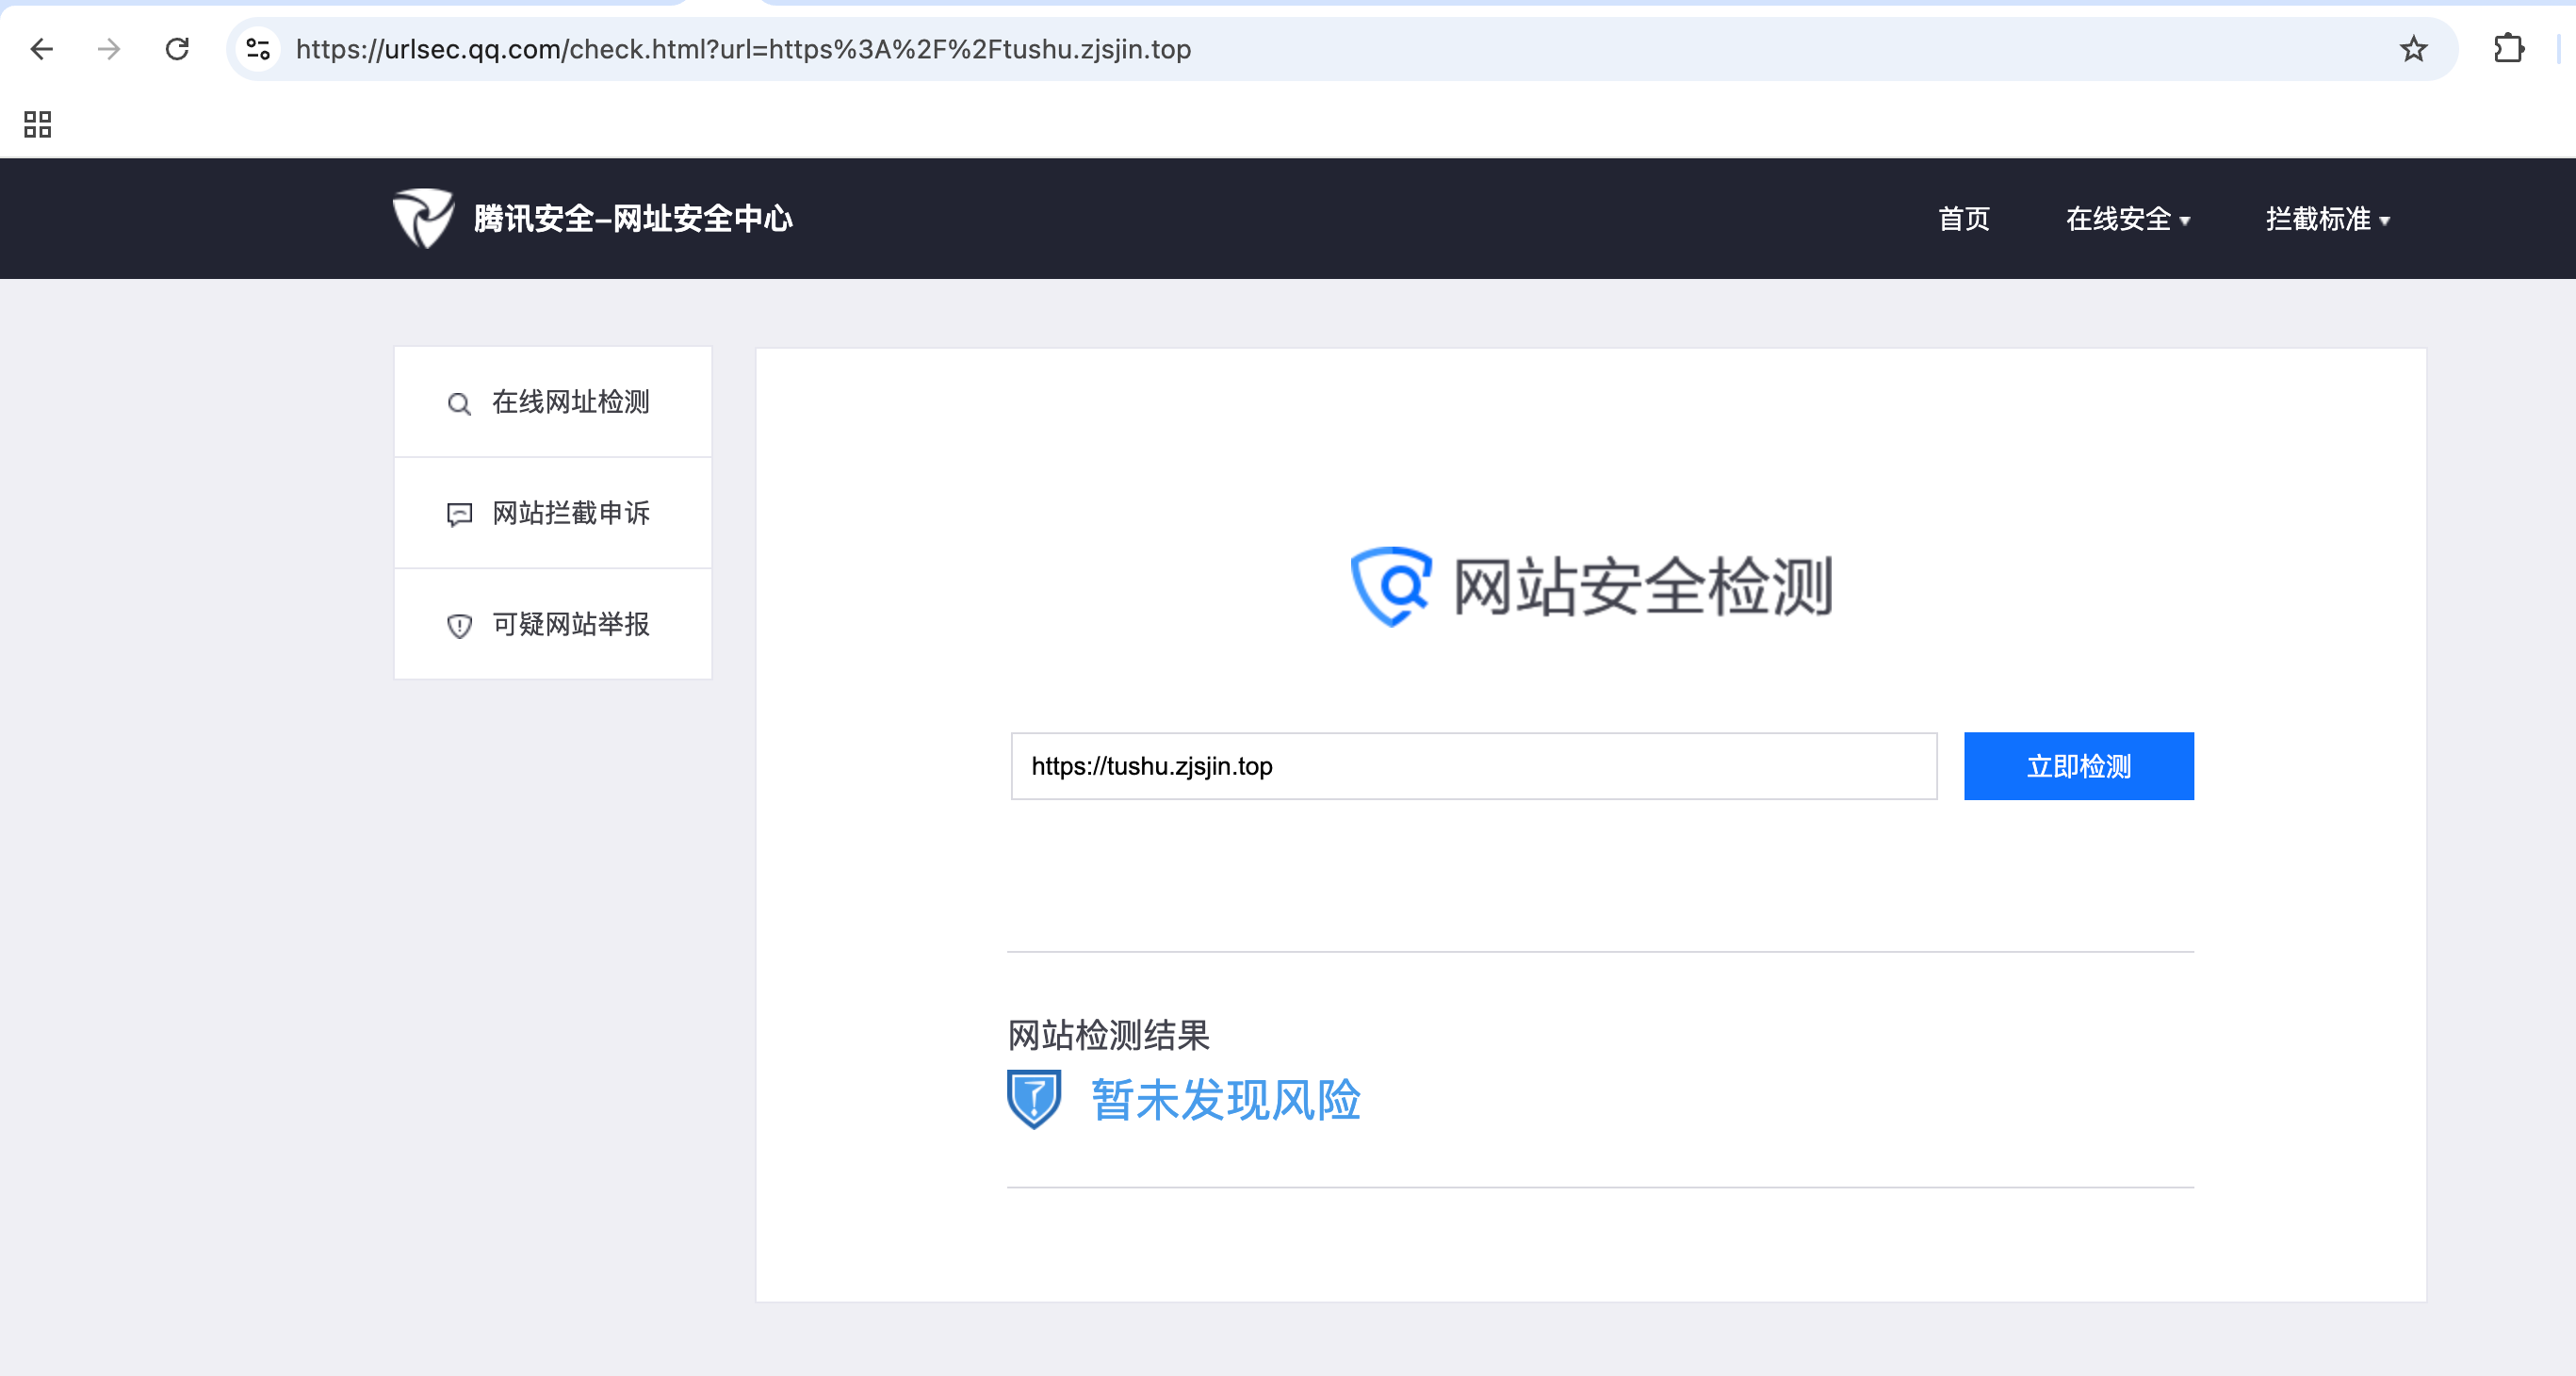Focus the URL detection input field
This screenshot has height=1376, width=2576.
point(1473,766)
